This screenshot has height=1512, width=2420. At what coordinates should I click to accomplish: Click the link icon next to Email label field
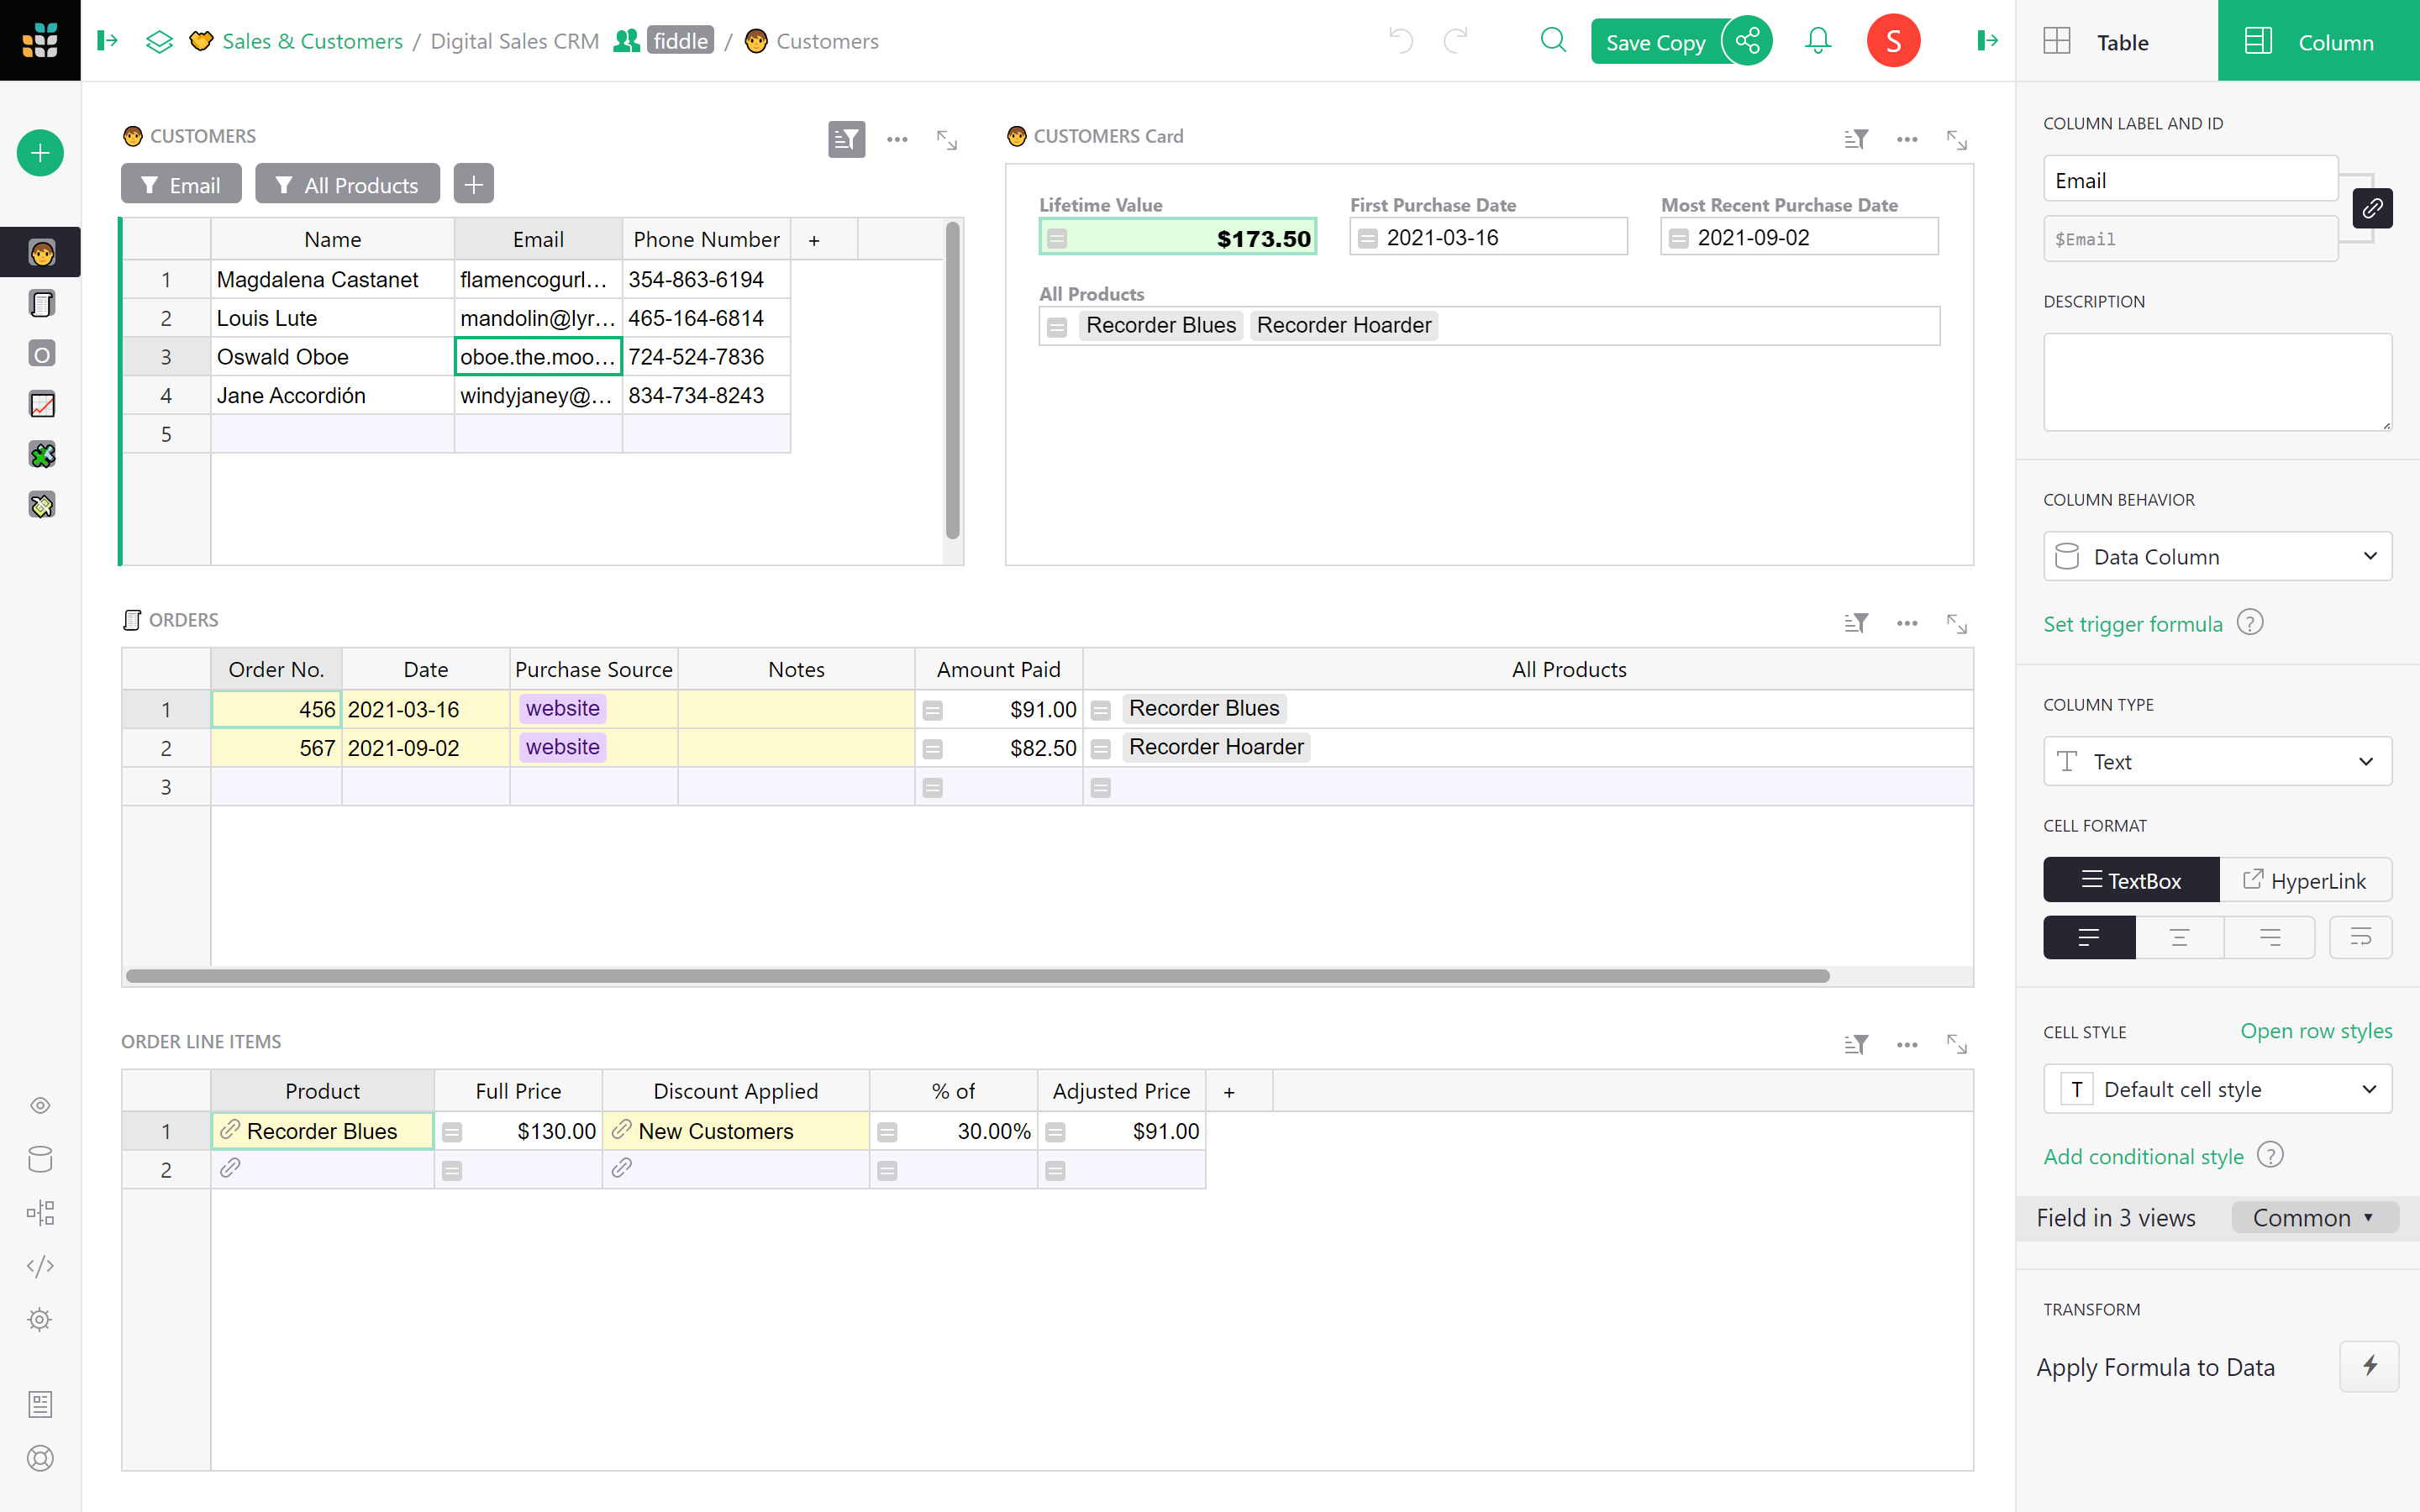(2372, 208)
